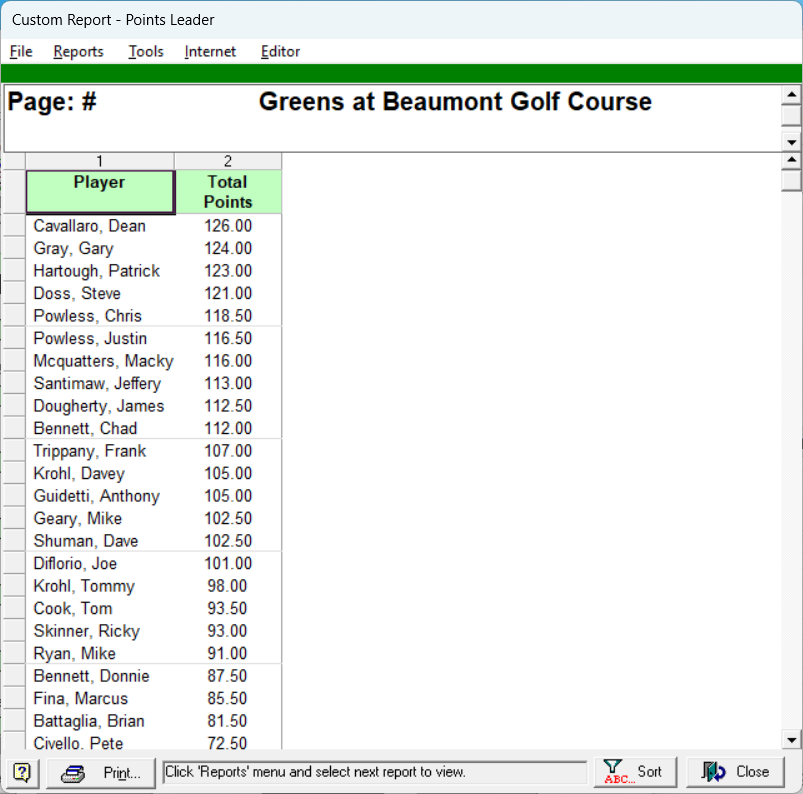
Task: Select the column 1 number header
Action: [100, 161]
